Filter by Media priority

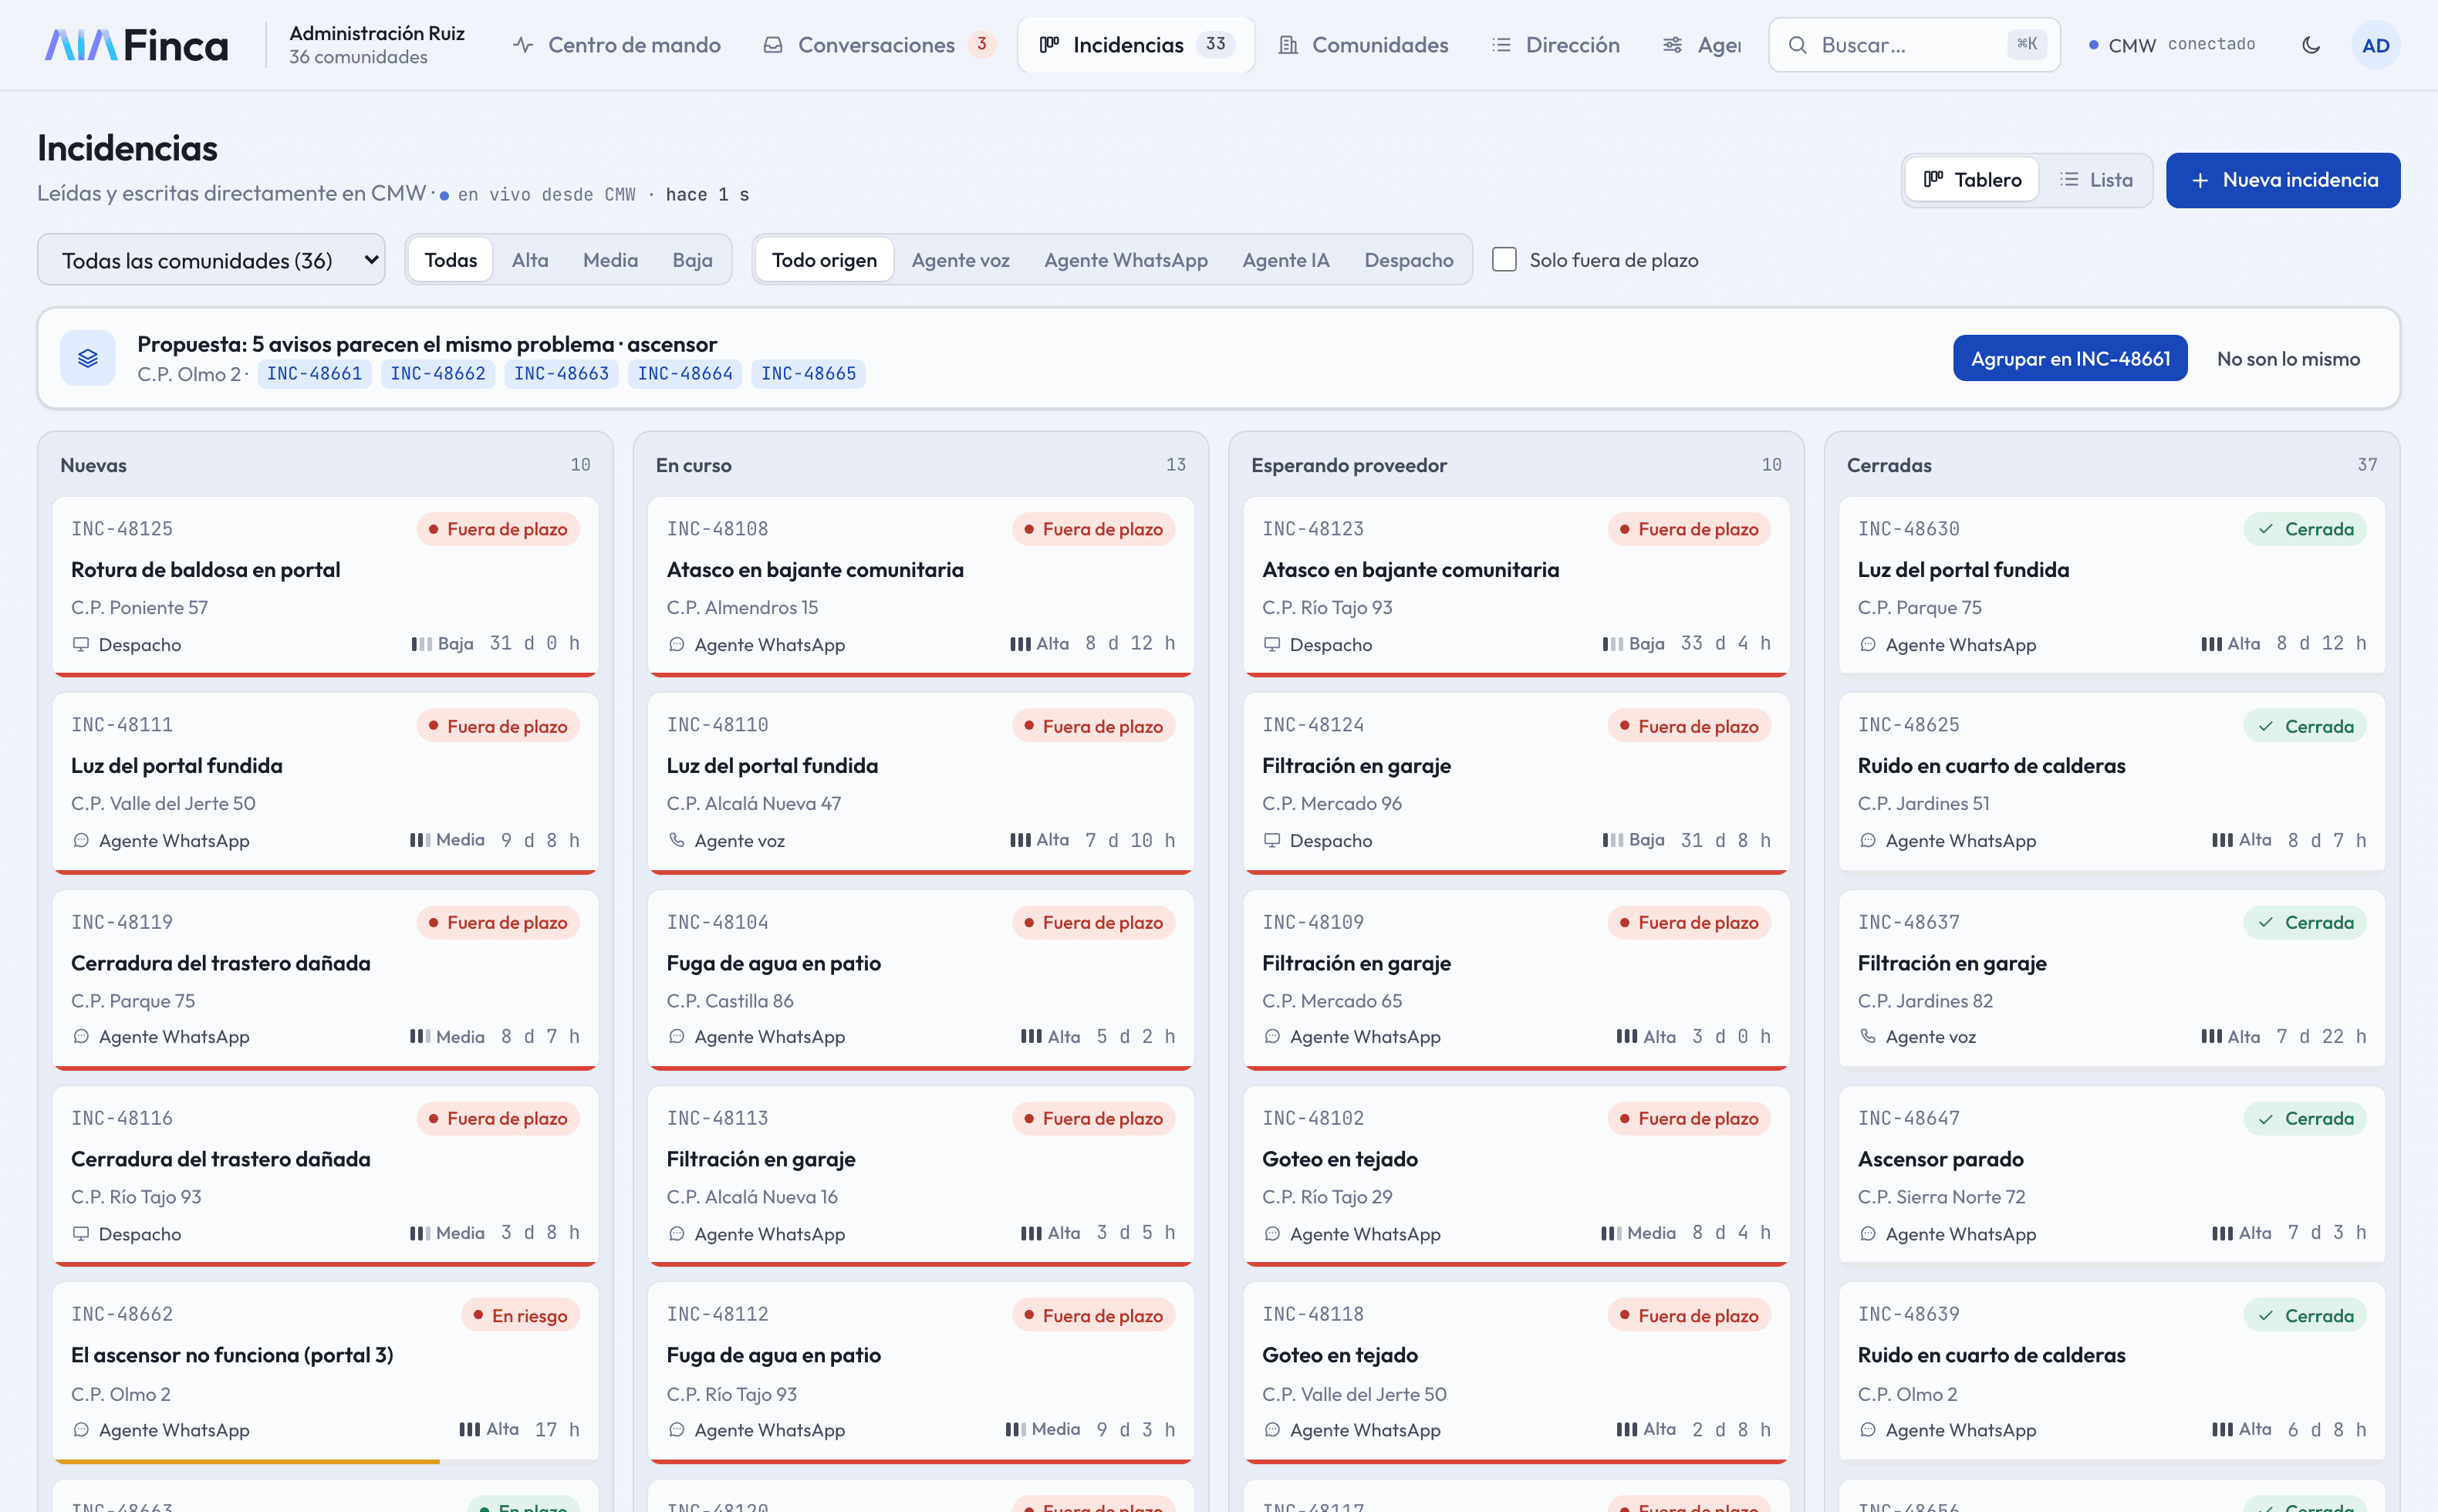pos(610,260)
